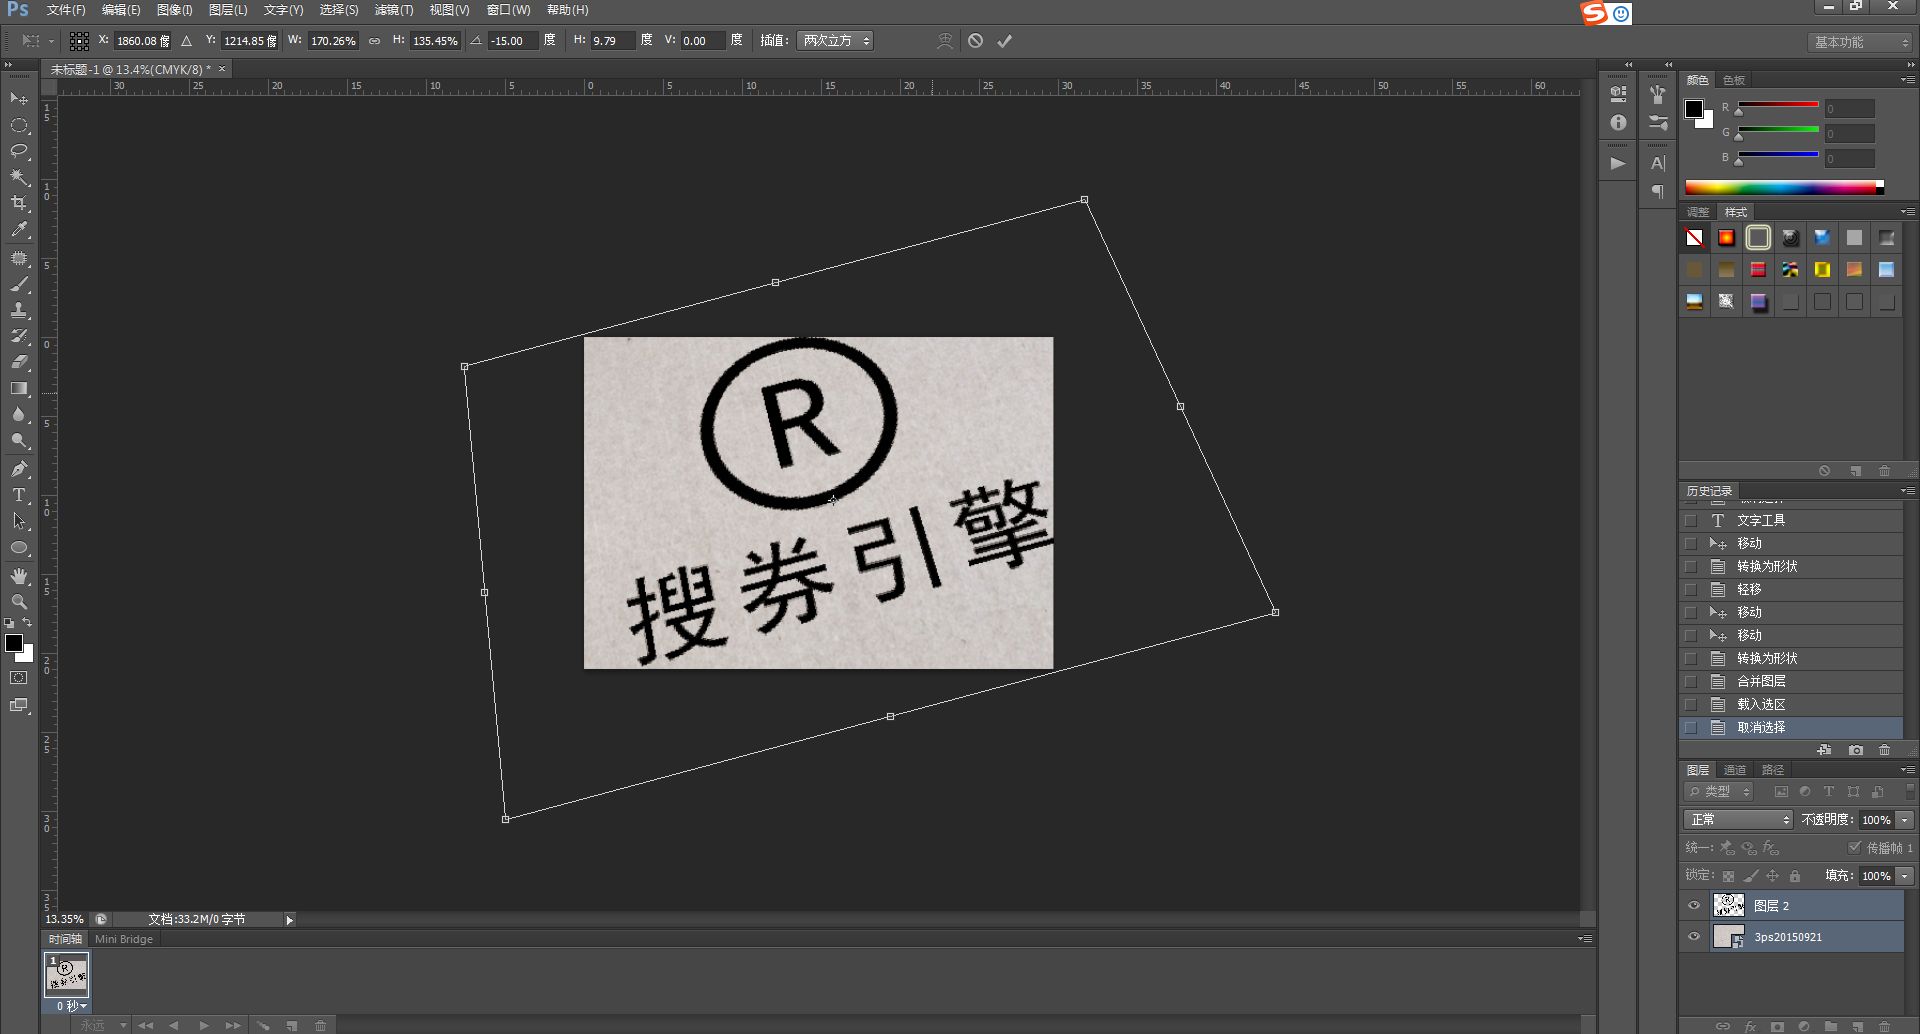Viewport: 1920px width, 1034px height.
Task: Select the Path Selection tool
Action: click(19, 521)
